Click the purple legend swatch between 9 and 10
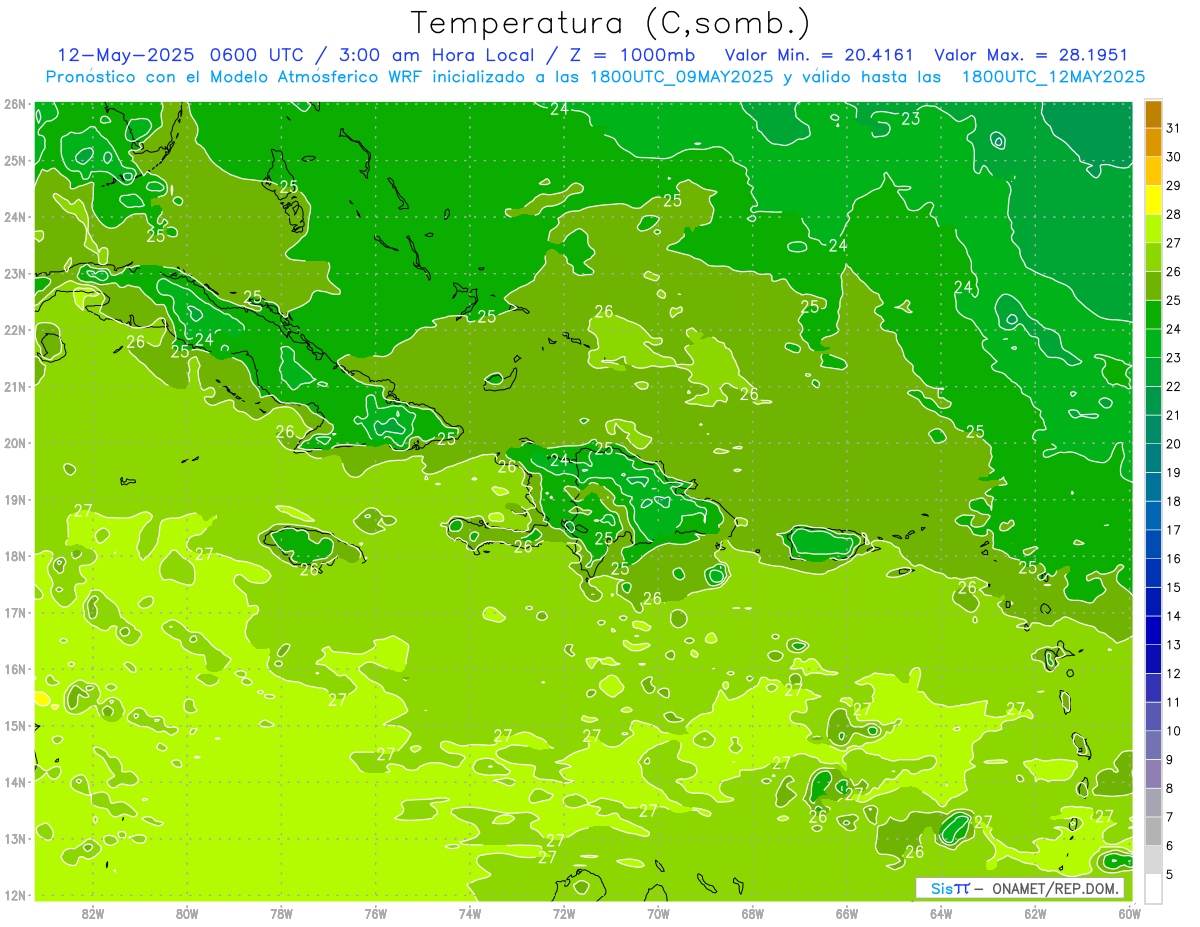Screen dimensions: 1200x927 [x=1153, y=745]
